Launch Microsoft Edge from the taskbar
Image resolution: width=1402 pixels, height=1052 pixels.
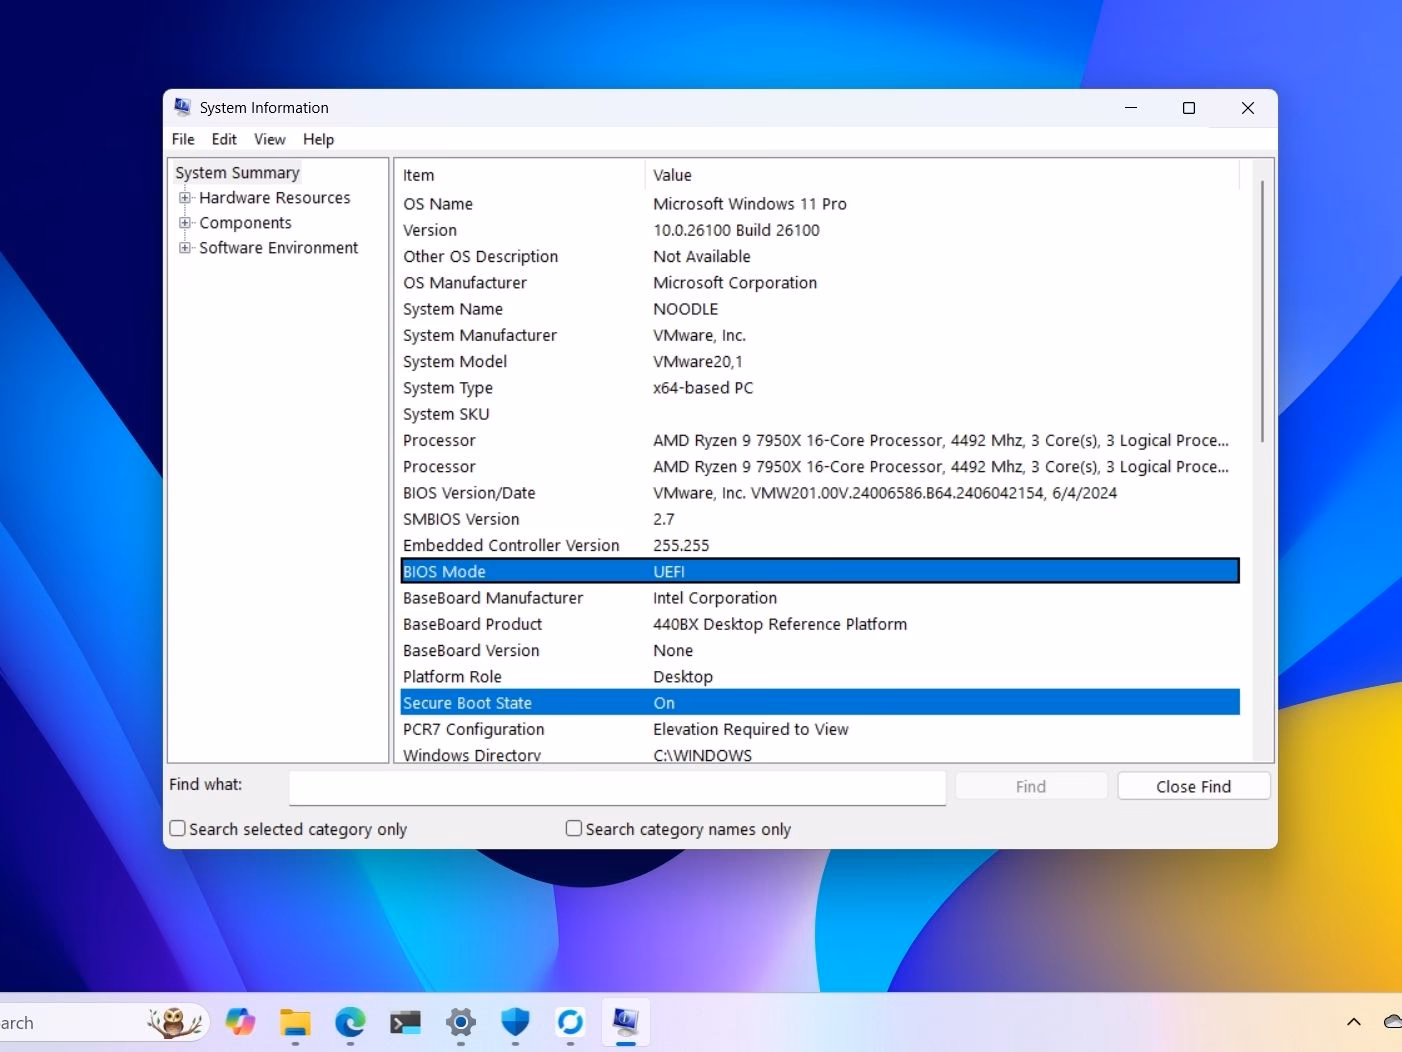(350, 1022)
